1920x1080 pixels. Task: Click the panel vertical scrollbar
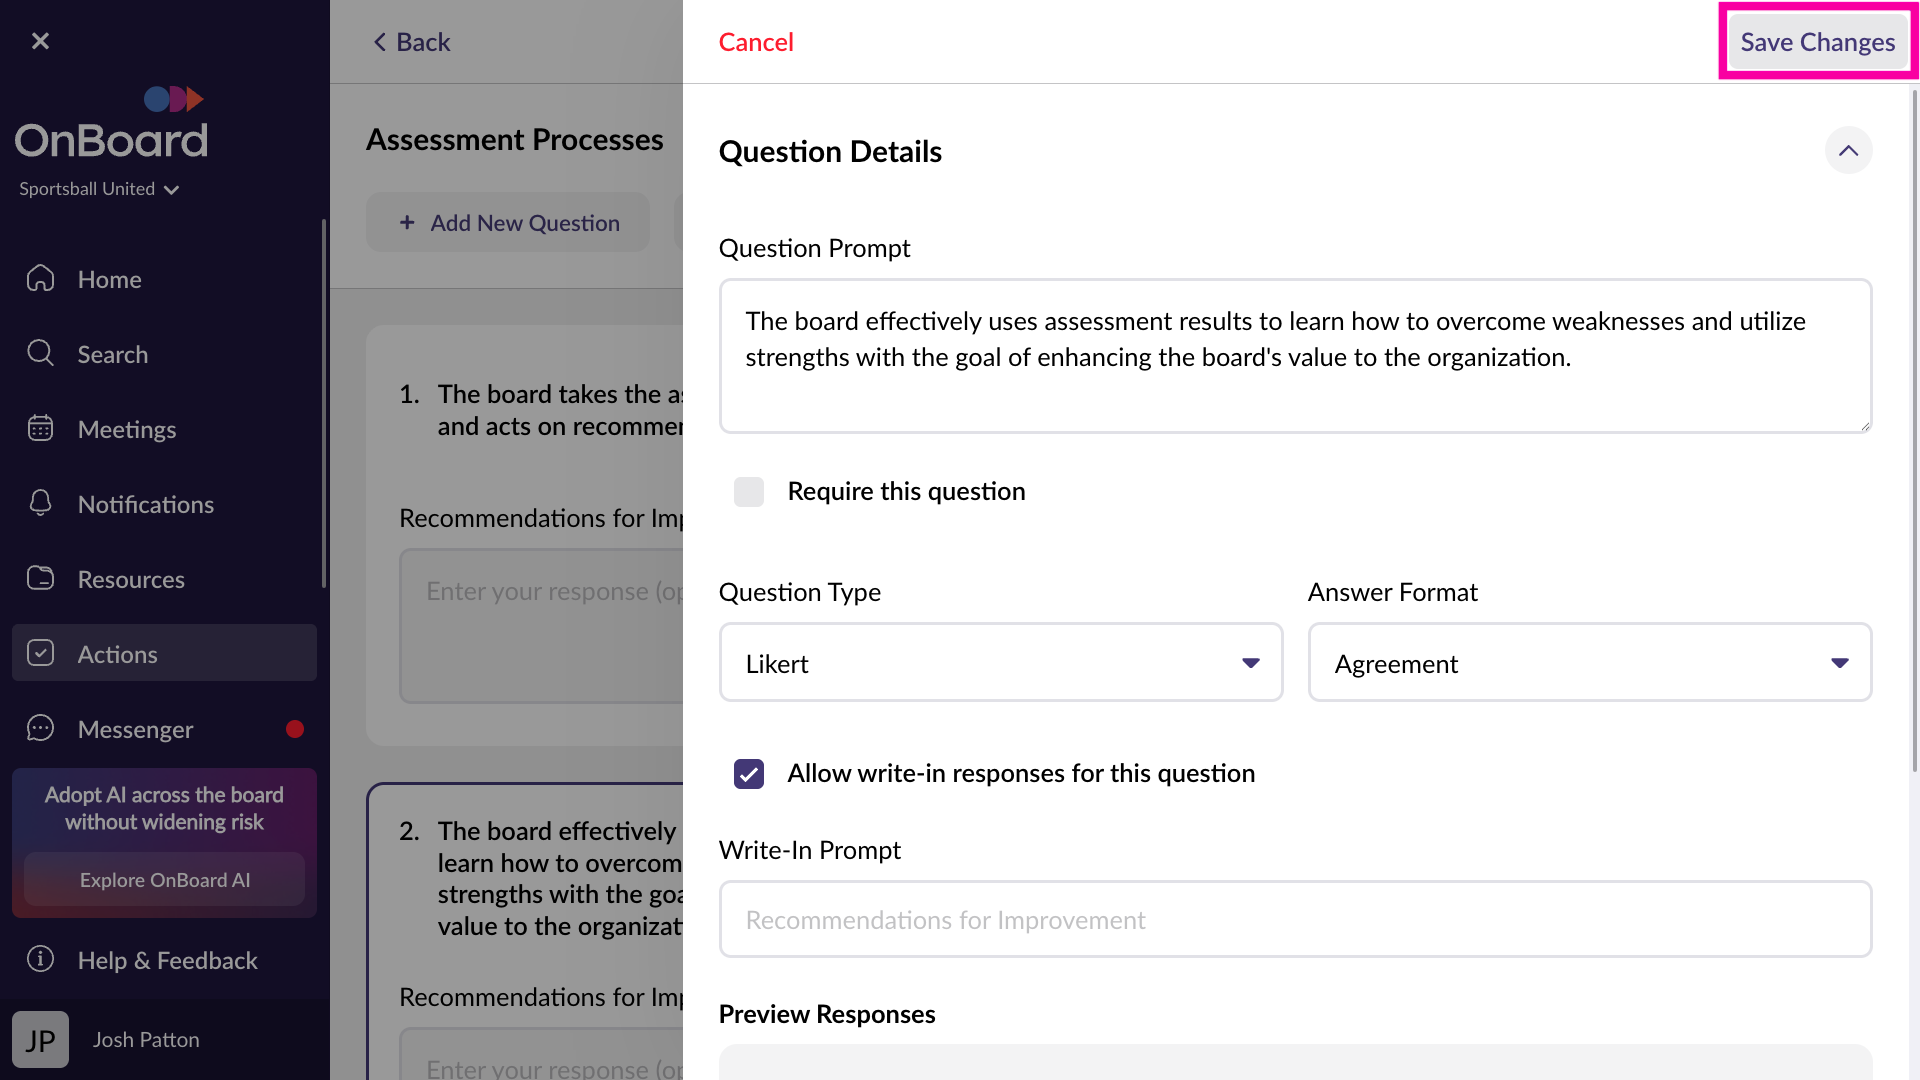[1915, 430]
